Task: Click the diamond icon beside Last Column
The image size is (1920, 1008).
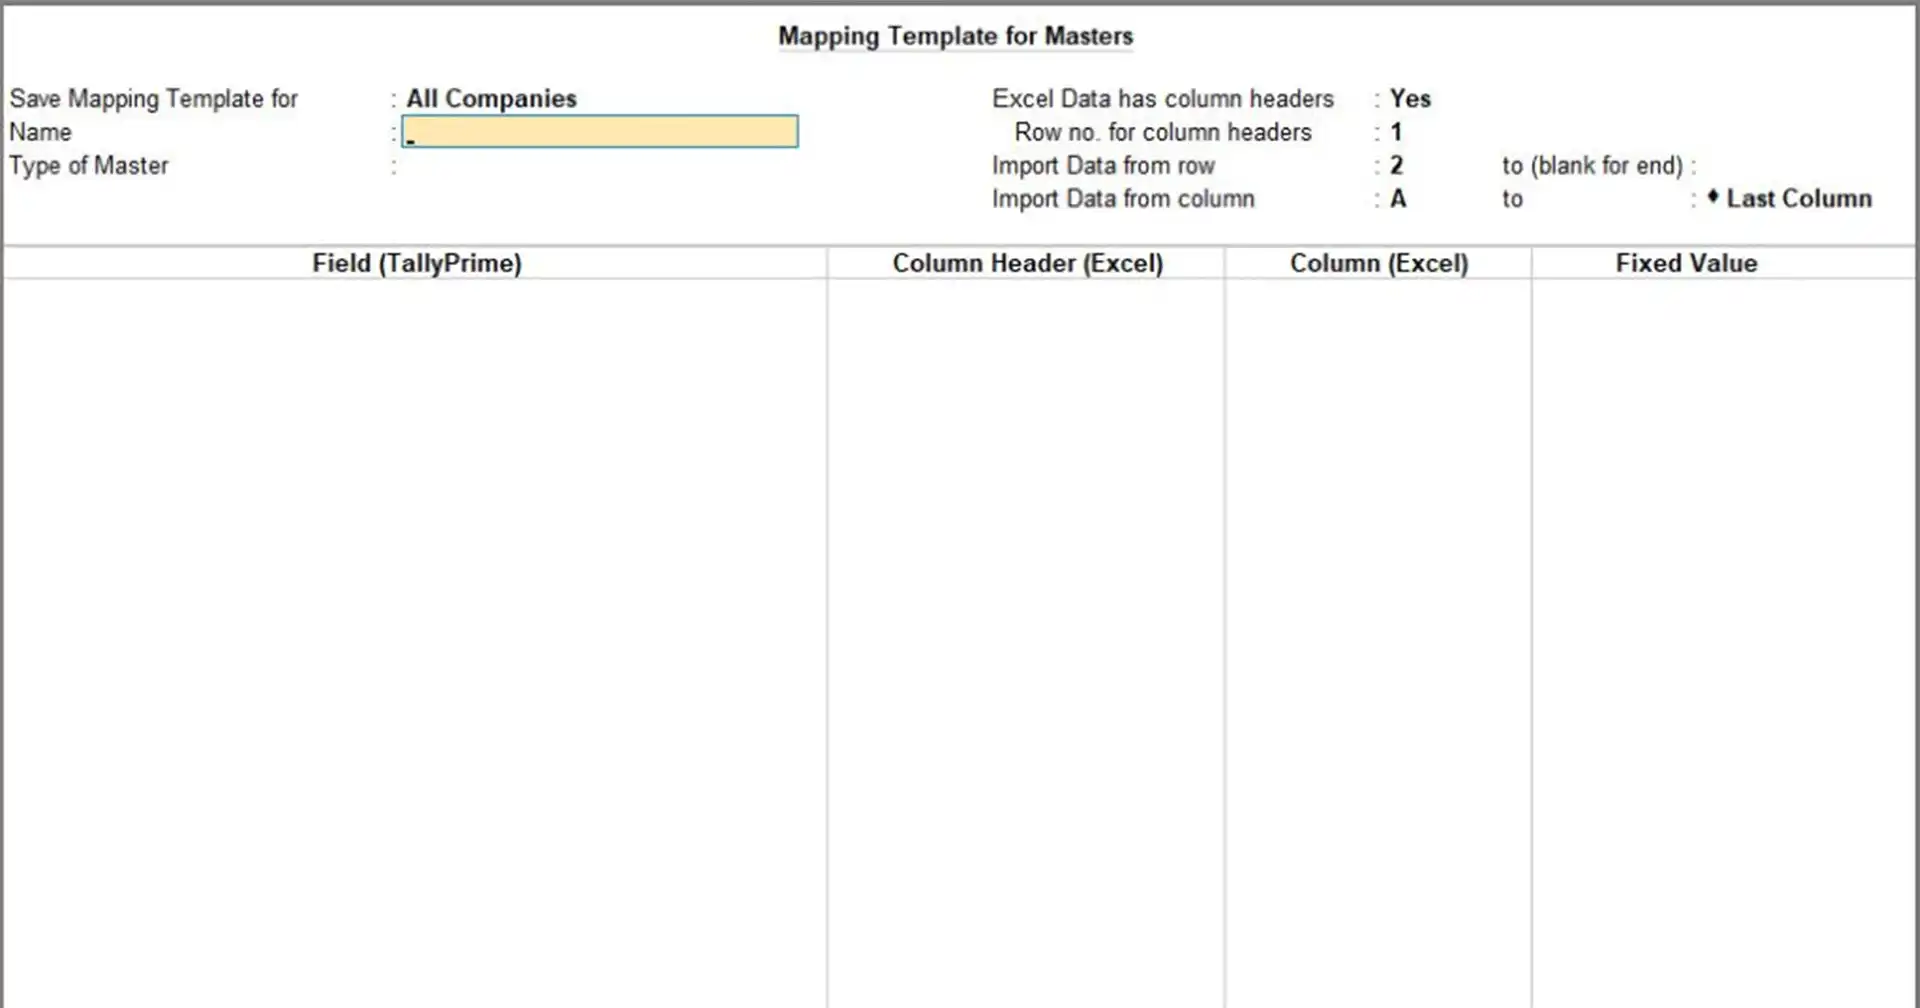Action: [1712, 198]
